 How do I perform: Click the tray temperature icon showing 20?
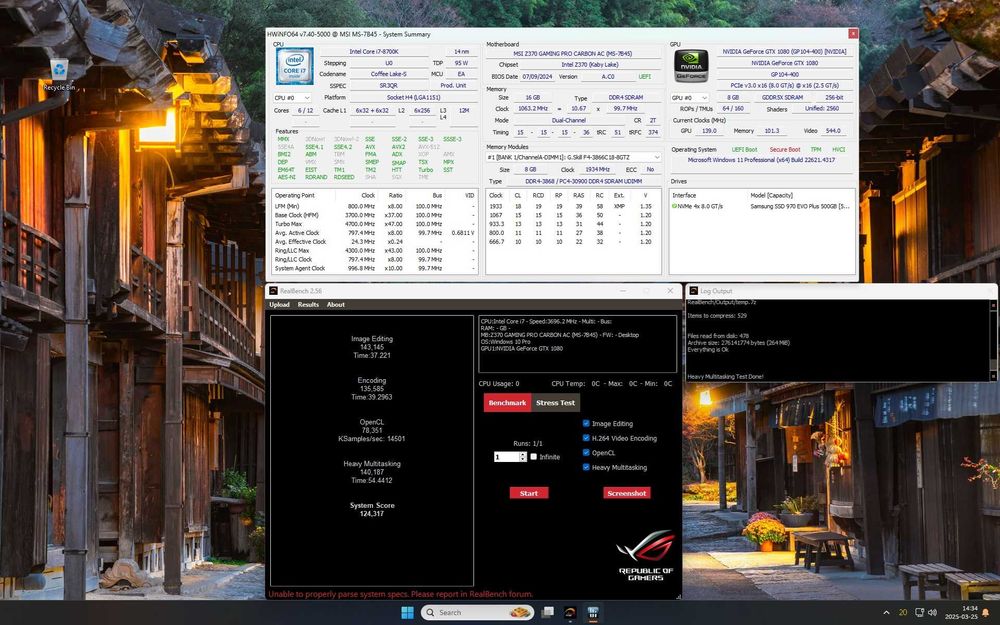(902, 612)
